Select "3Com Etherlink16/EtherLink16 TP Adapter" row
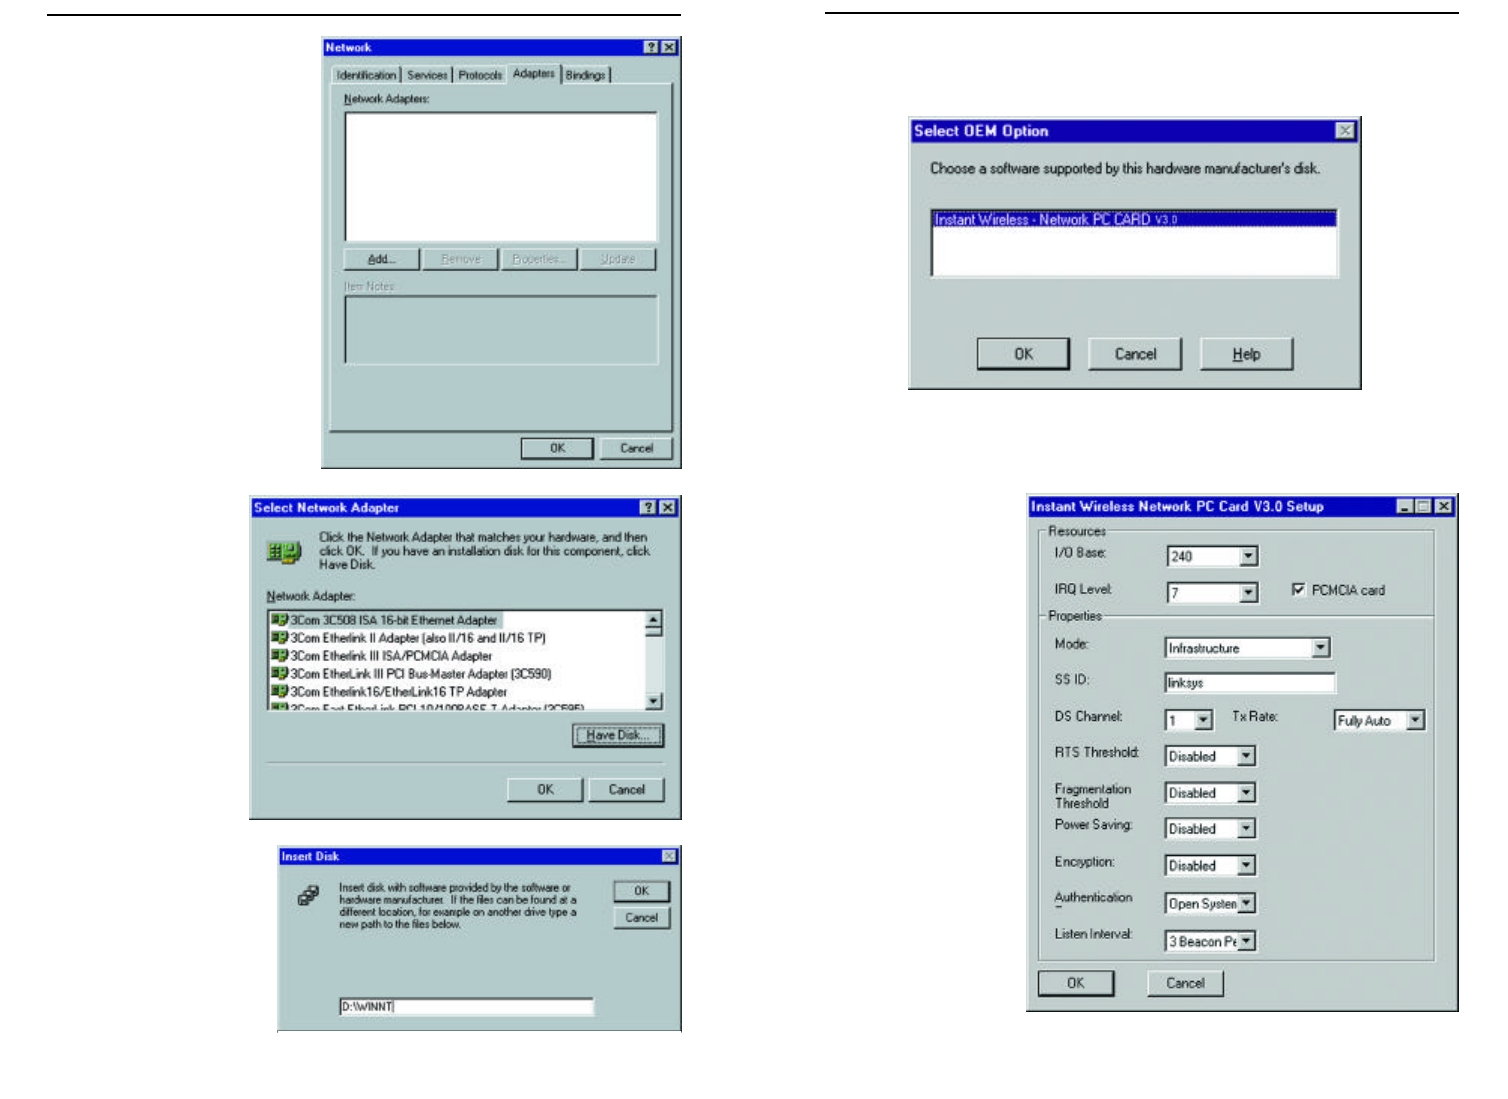The width and height of the screenshot is (1508, 1099). [x=399, y=692]
